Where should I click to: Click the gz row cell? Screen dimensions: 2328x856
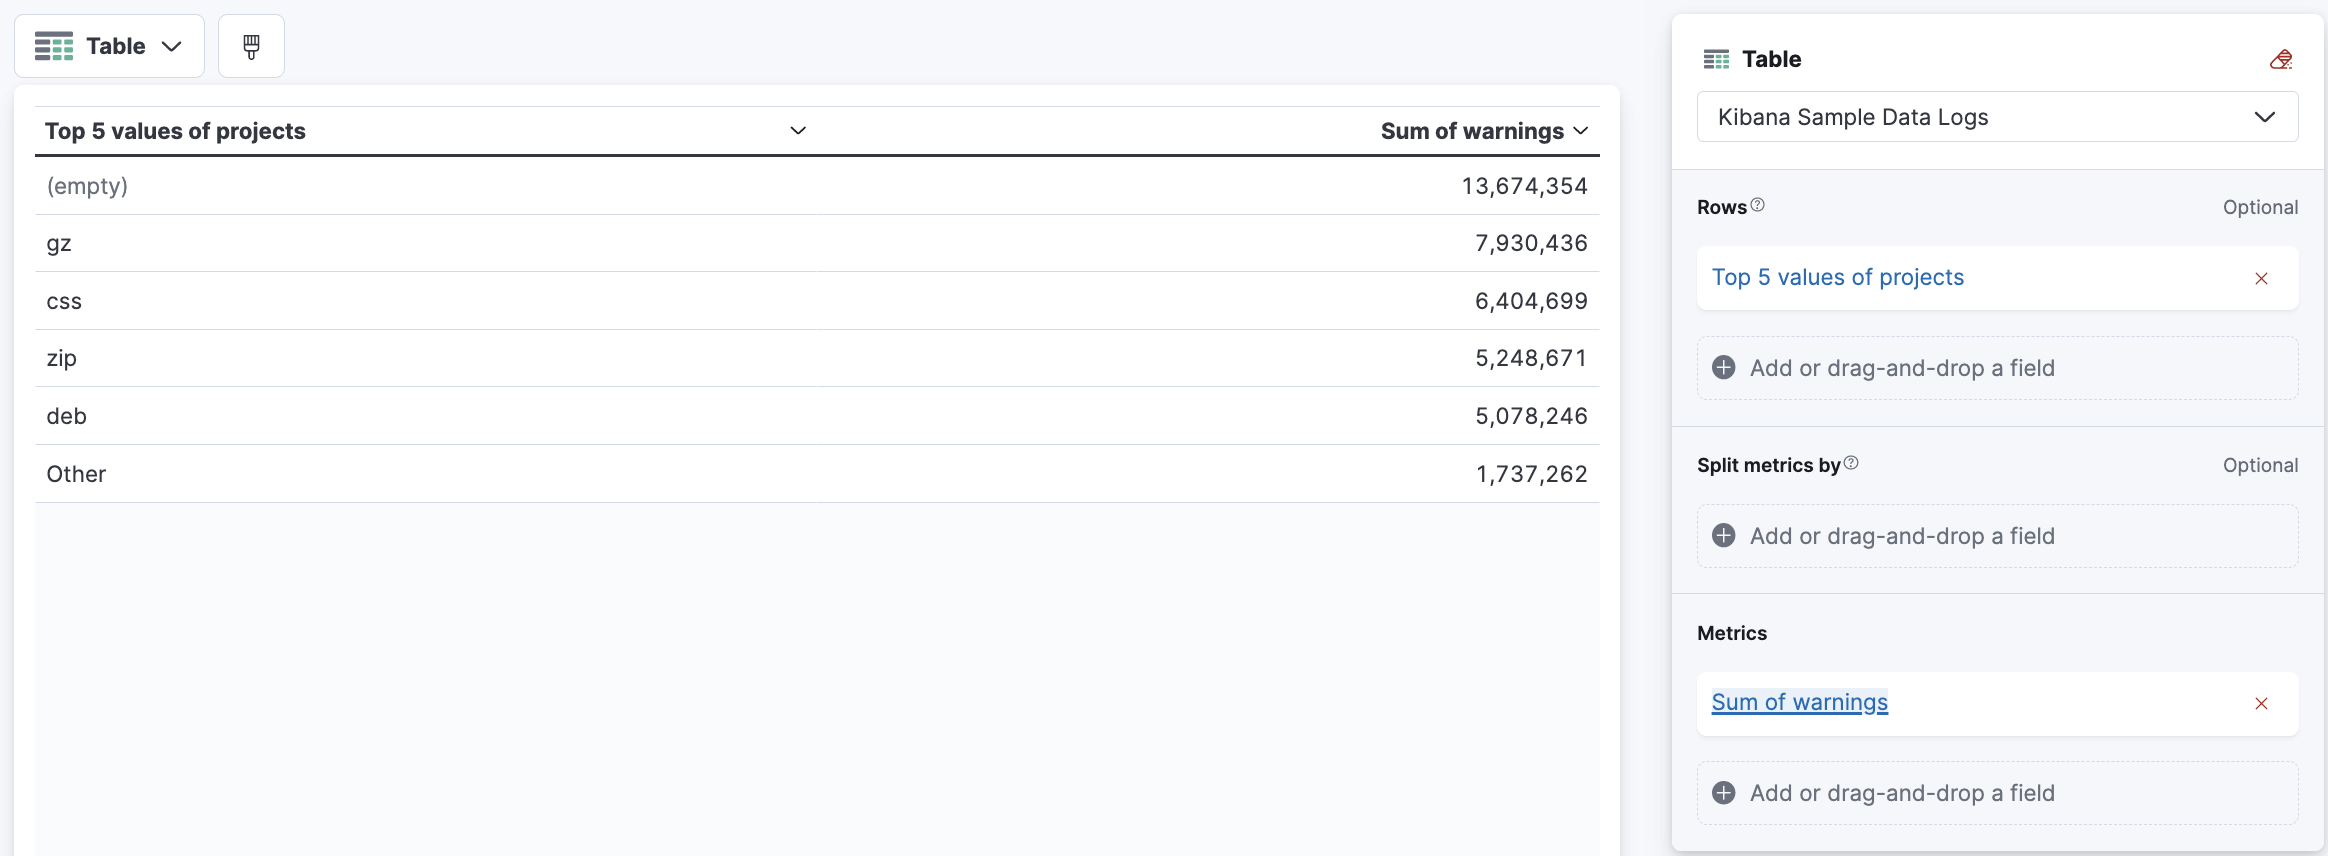(x=59, y=244)
